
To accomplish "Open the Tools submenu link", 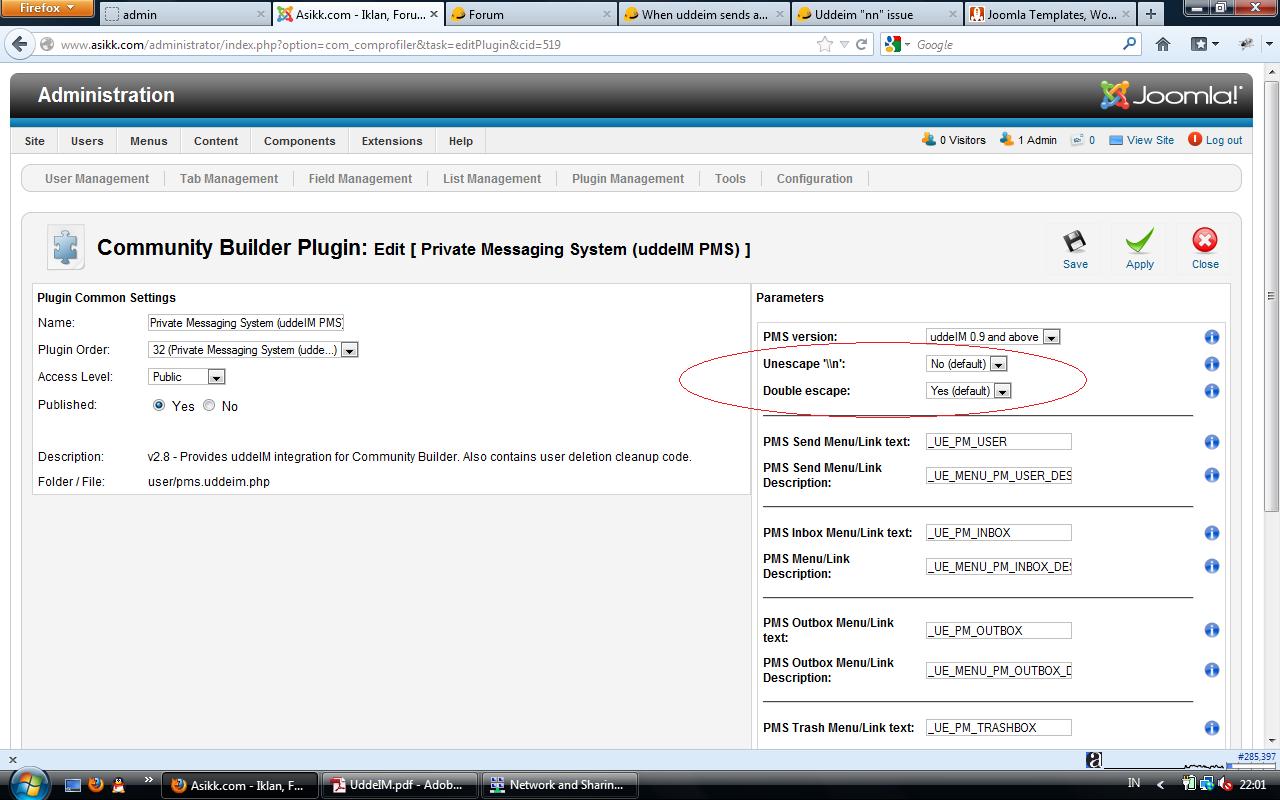I will pos(730,179).
